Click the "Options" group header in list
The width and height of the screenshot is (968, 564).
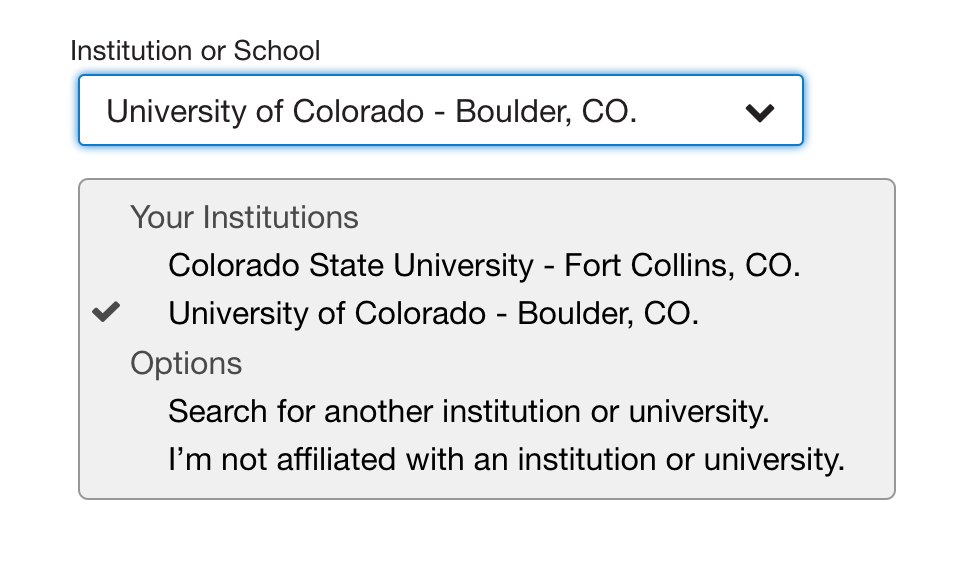(x=186, y=363)
